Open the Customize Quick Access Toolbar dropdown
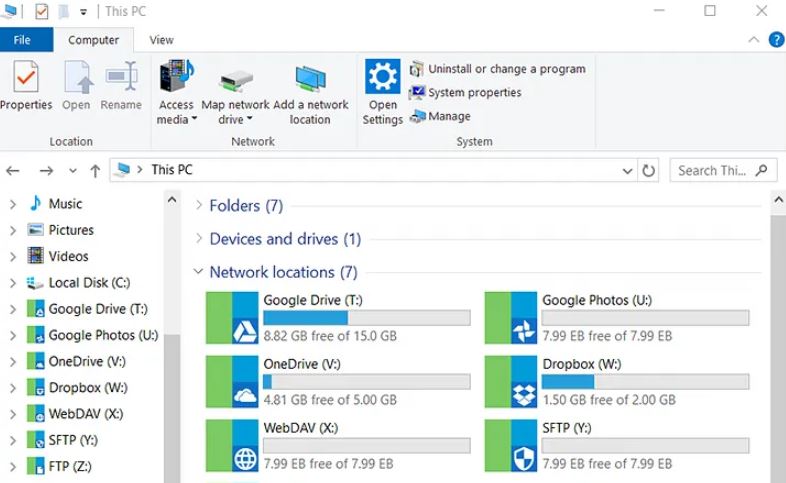Screen dimensions: 786x483 tap(83, 12)
